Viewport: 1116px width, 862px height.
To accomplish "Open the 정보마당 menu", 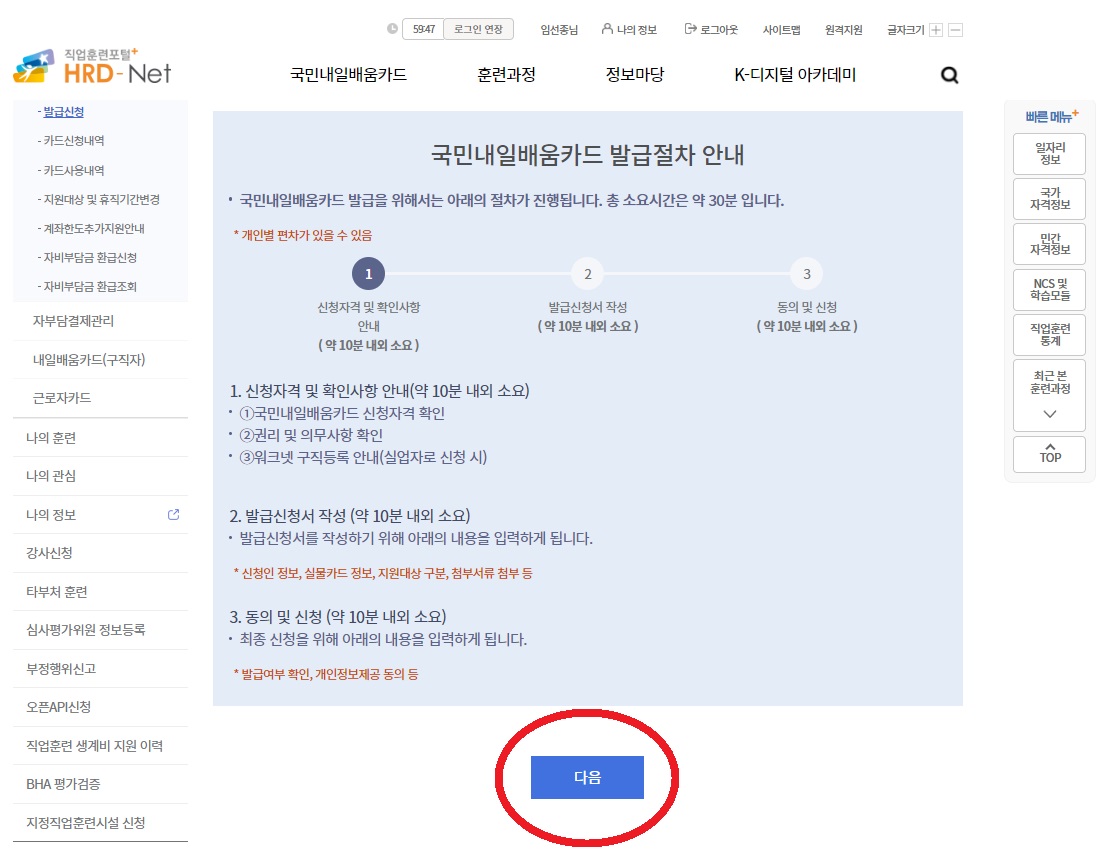I will pos(634,74).
